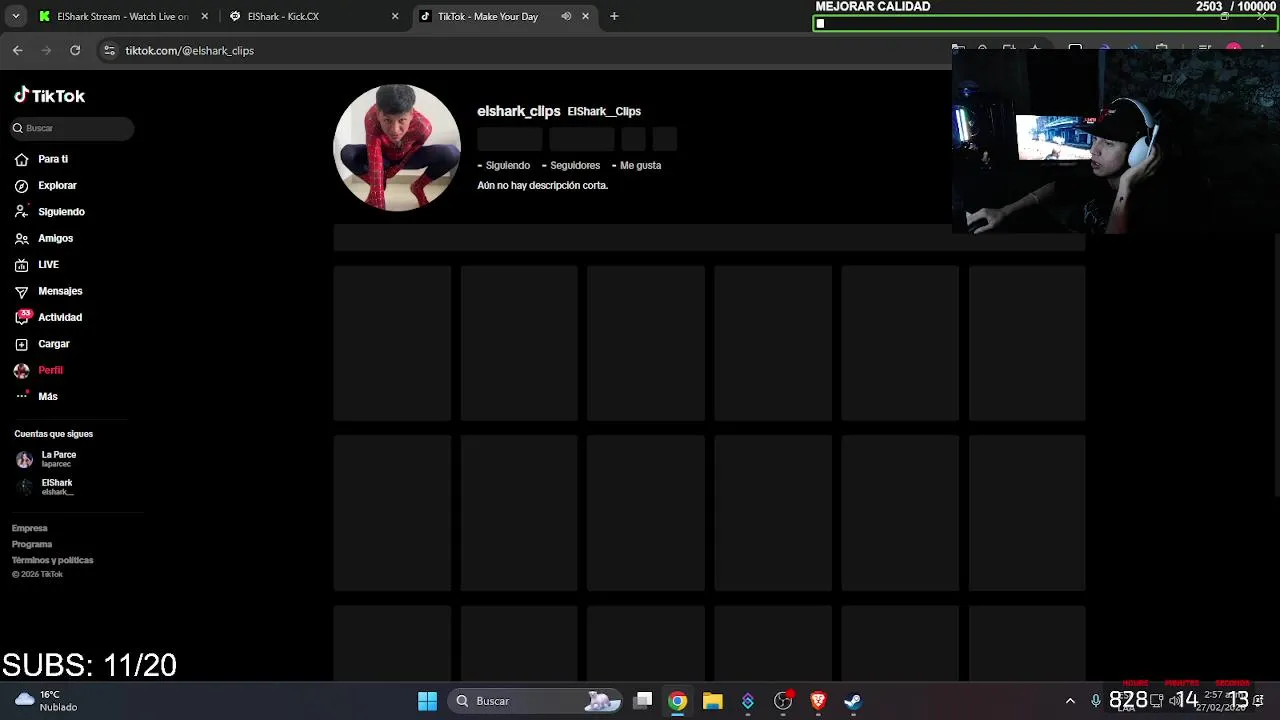
Task: Click the TikTok Buscar search field
Action: coord(71,128)
